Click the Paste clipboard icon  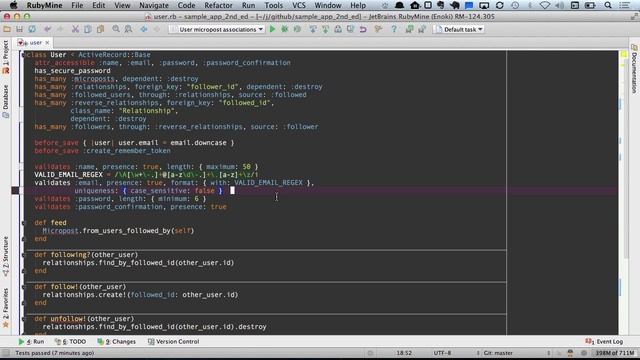click(x=100, y=29)
